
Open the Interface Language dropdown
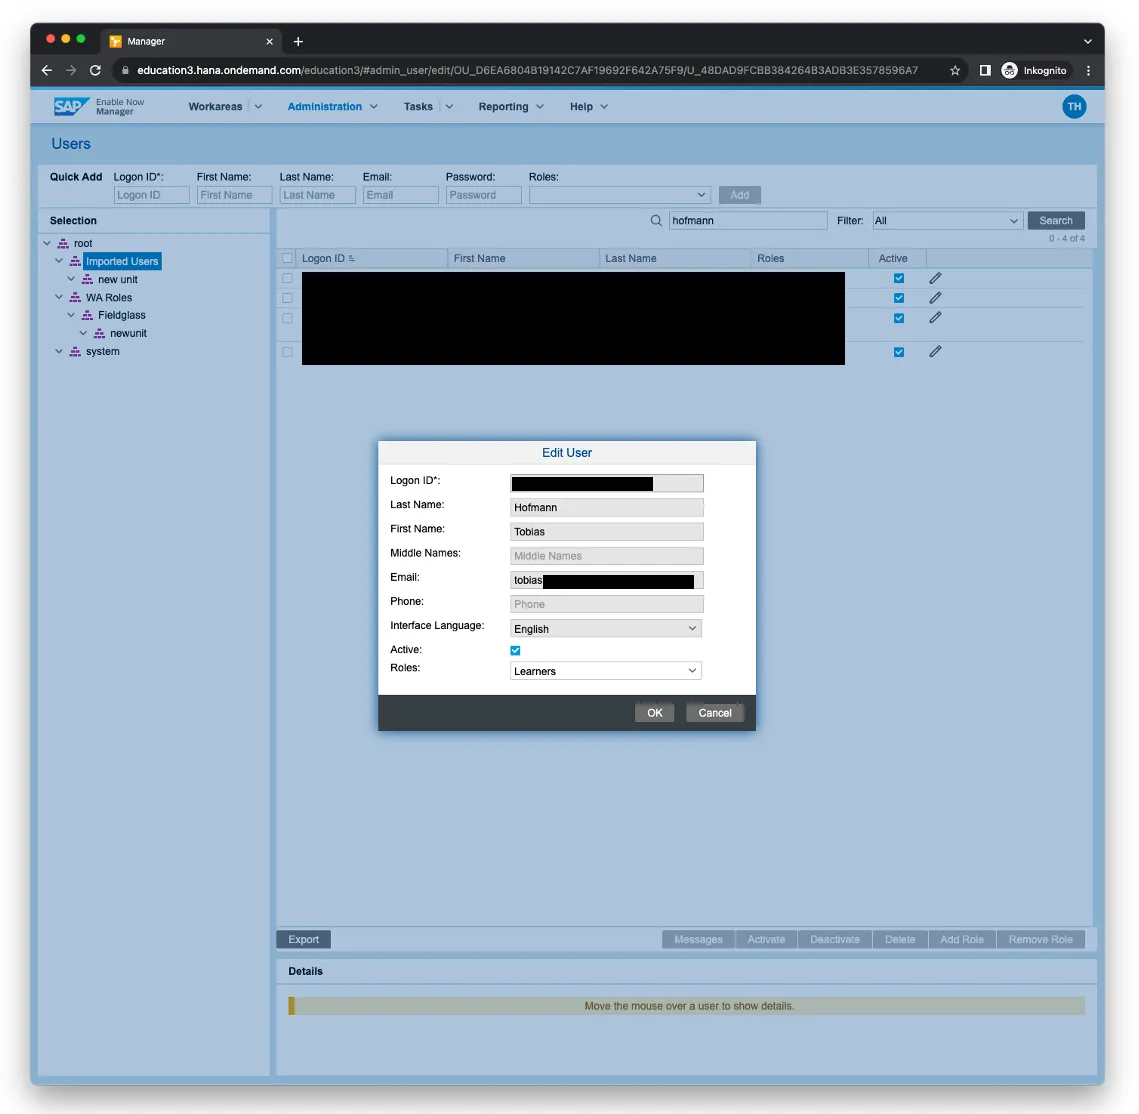tap(605, 629)
